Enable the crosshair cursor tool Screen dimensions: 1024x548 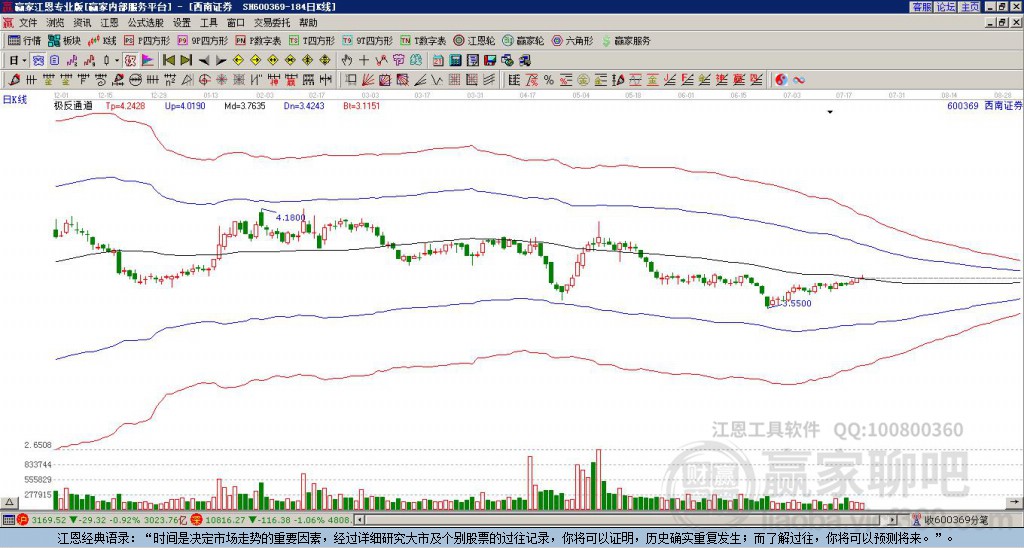coord(364,61)
